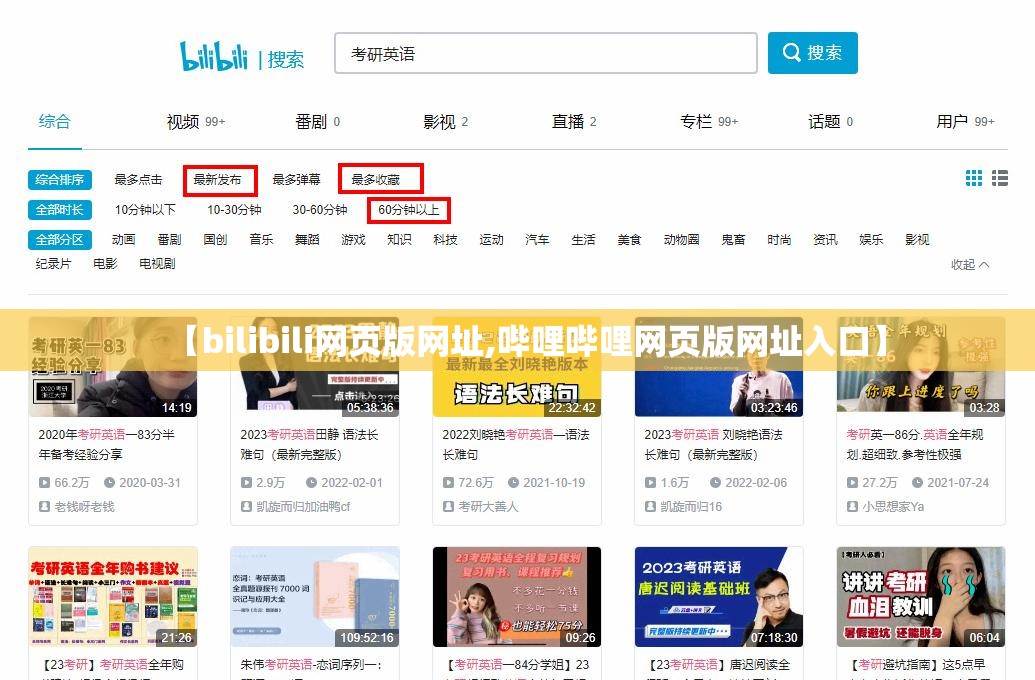This screenshot has width=1035, height=680.
Task: Filter by 动物圈 category
Action: click(681, 240)
